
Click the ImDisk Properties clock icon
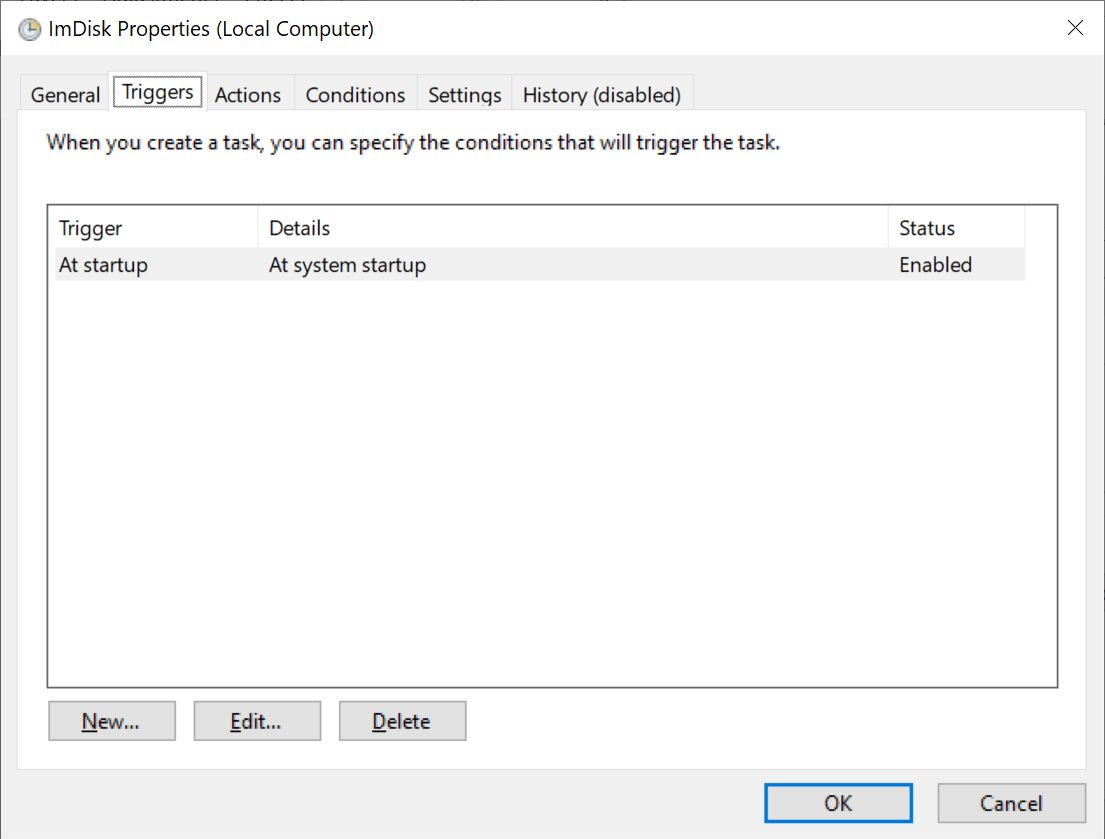click(30, 30)
